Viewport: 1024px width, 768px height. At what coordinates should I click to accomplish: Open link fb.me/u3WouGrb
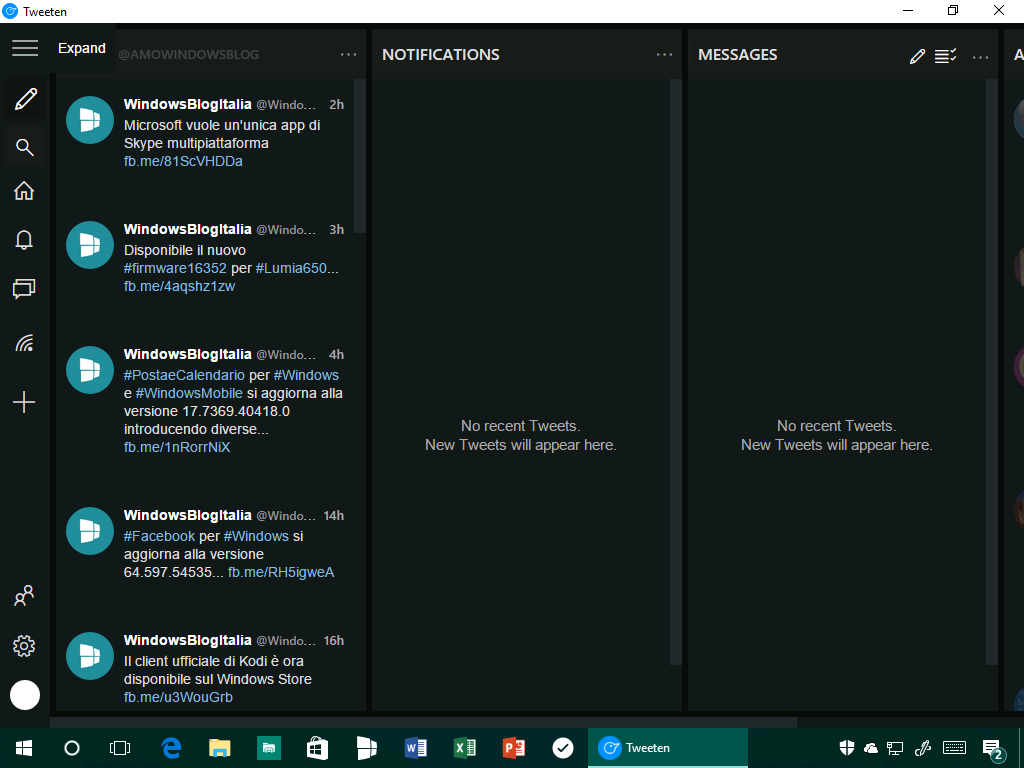(x=178, y=697)
